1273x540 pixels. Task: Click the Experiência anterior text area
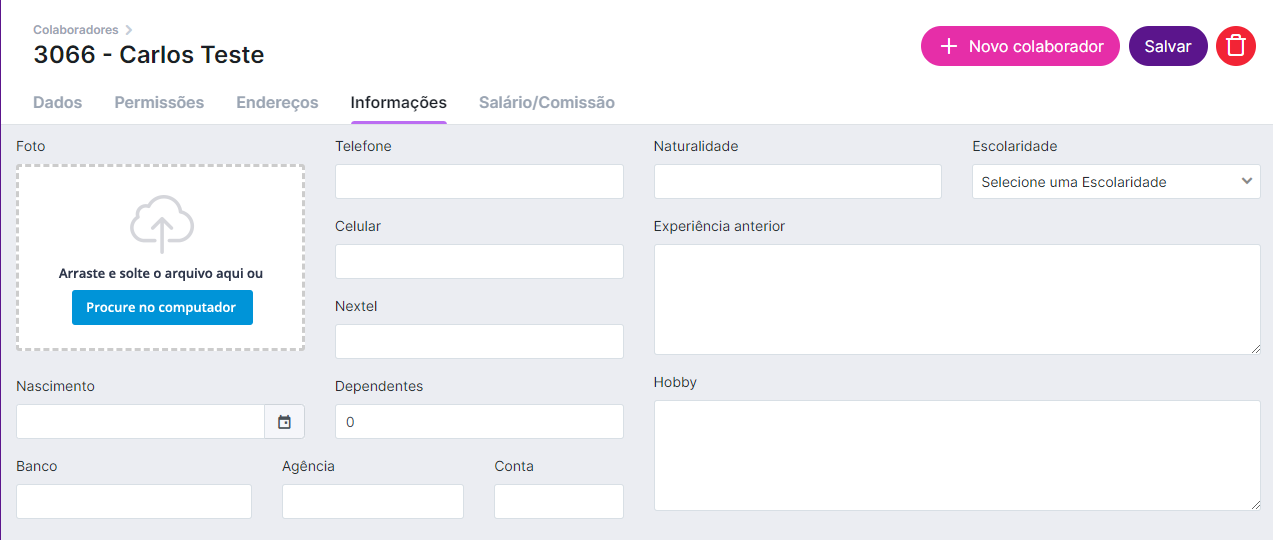pos(957,299)
